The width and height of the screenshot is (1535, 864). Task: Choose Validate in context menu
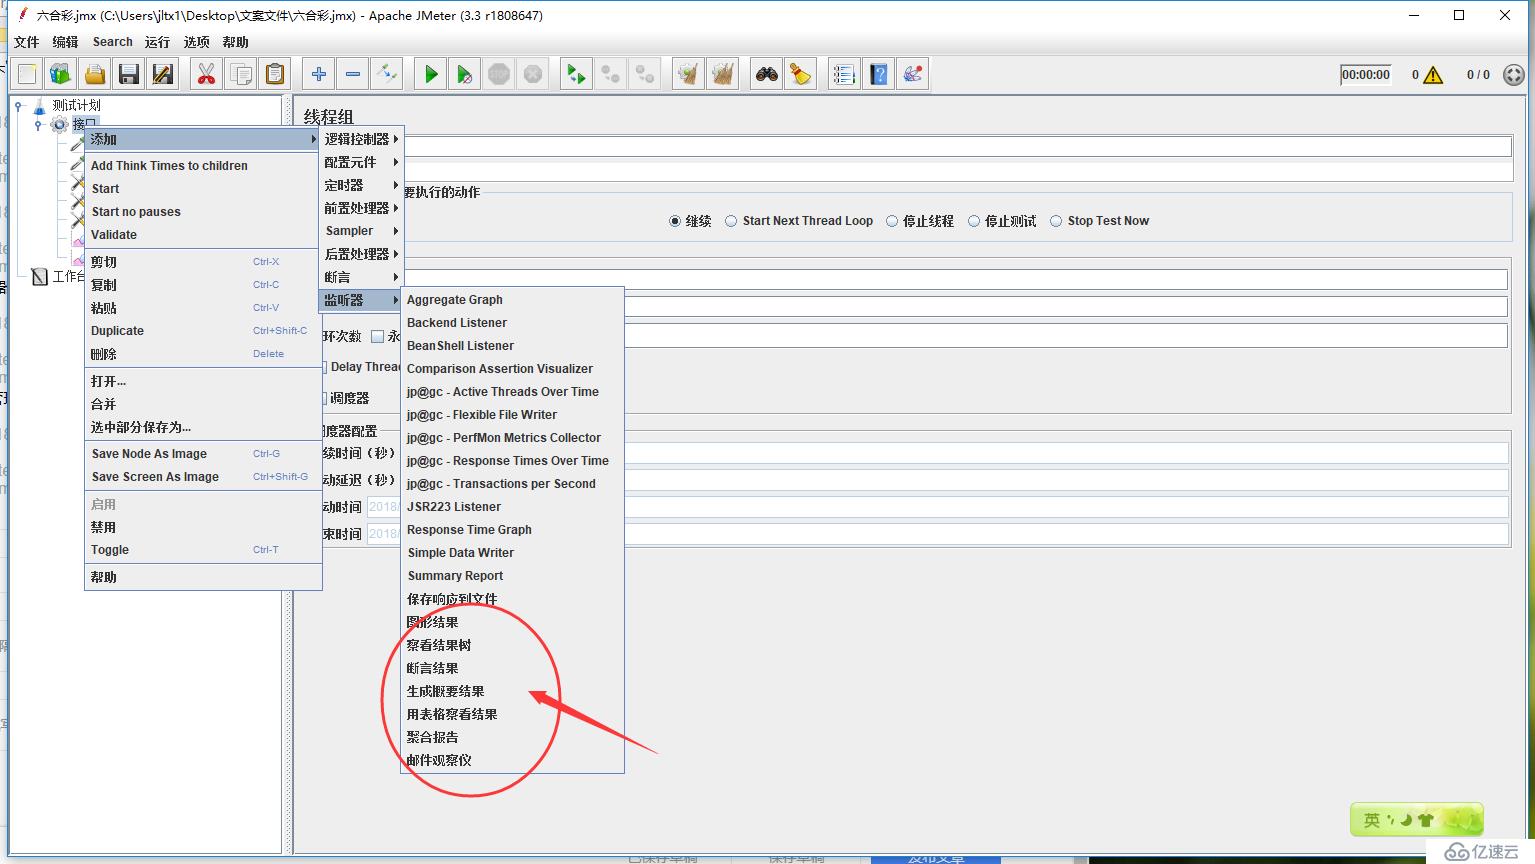[x=203, y=235]
